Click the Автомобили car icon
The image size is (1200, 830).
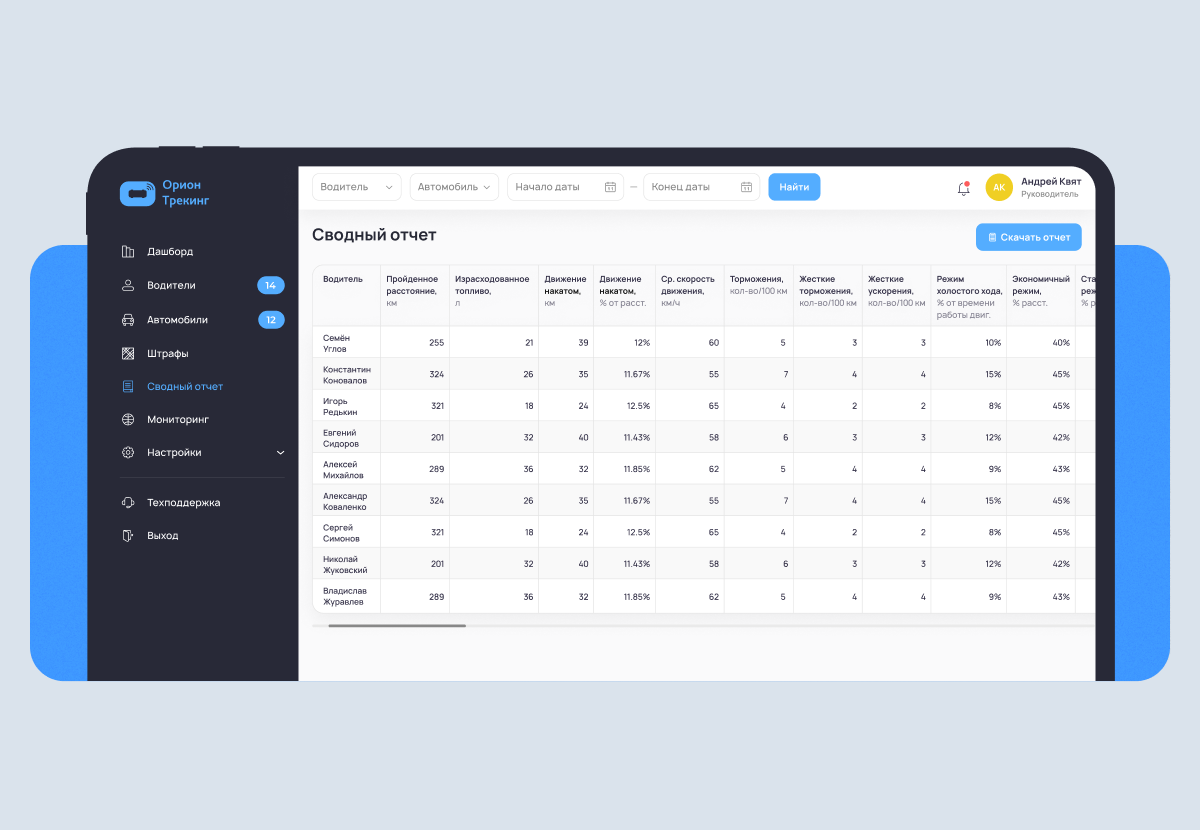click(128, 320)
